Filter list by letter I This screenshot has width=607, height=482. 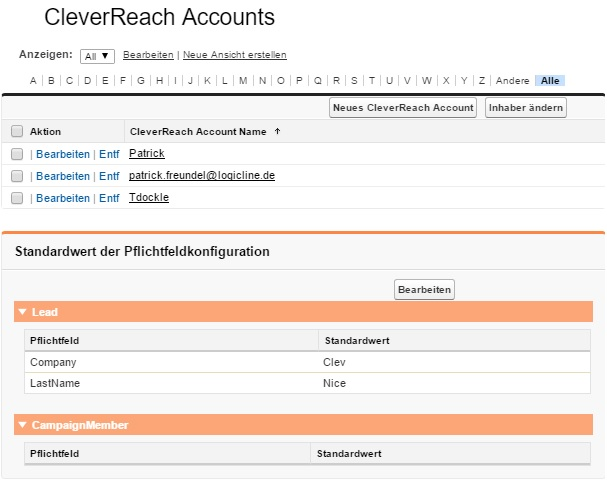175,81
